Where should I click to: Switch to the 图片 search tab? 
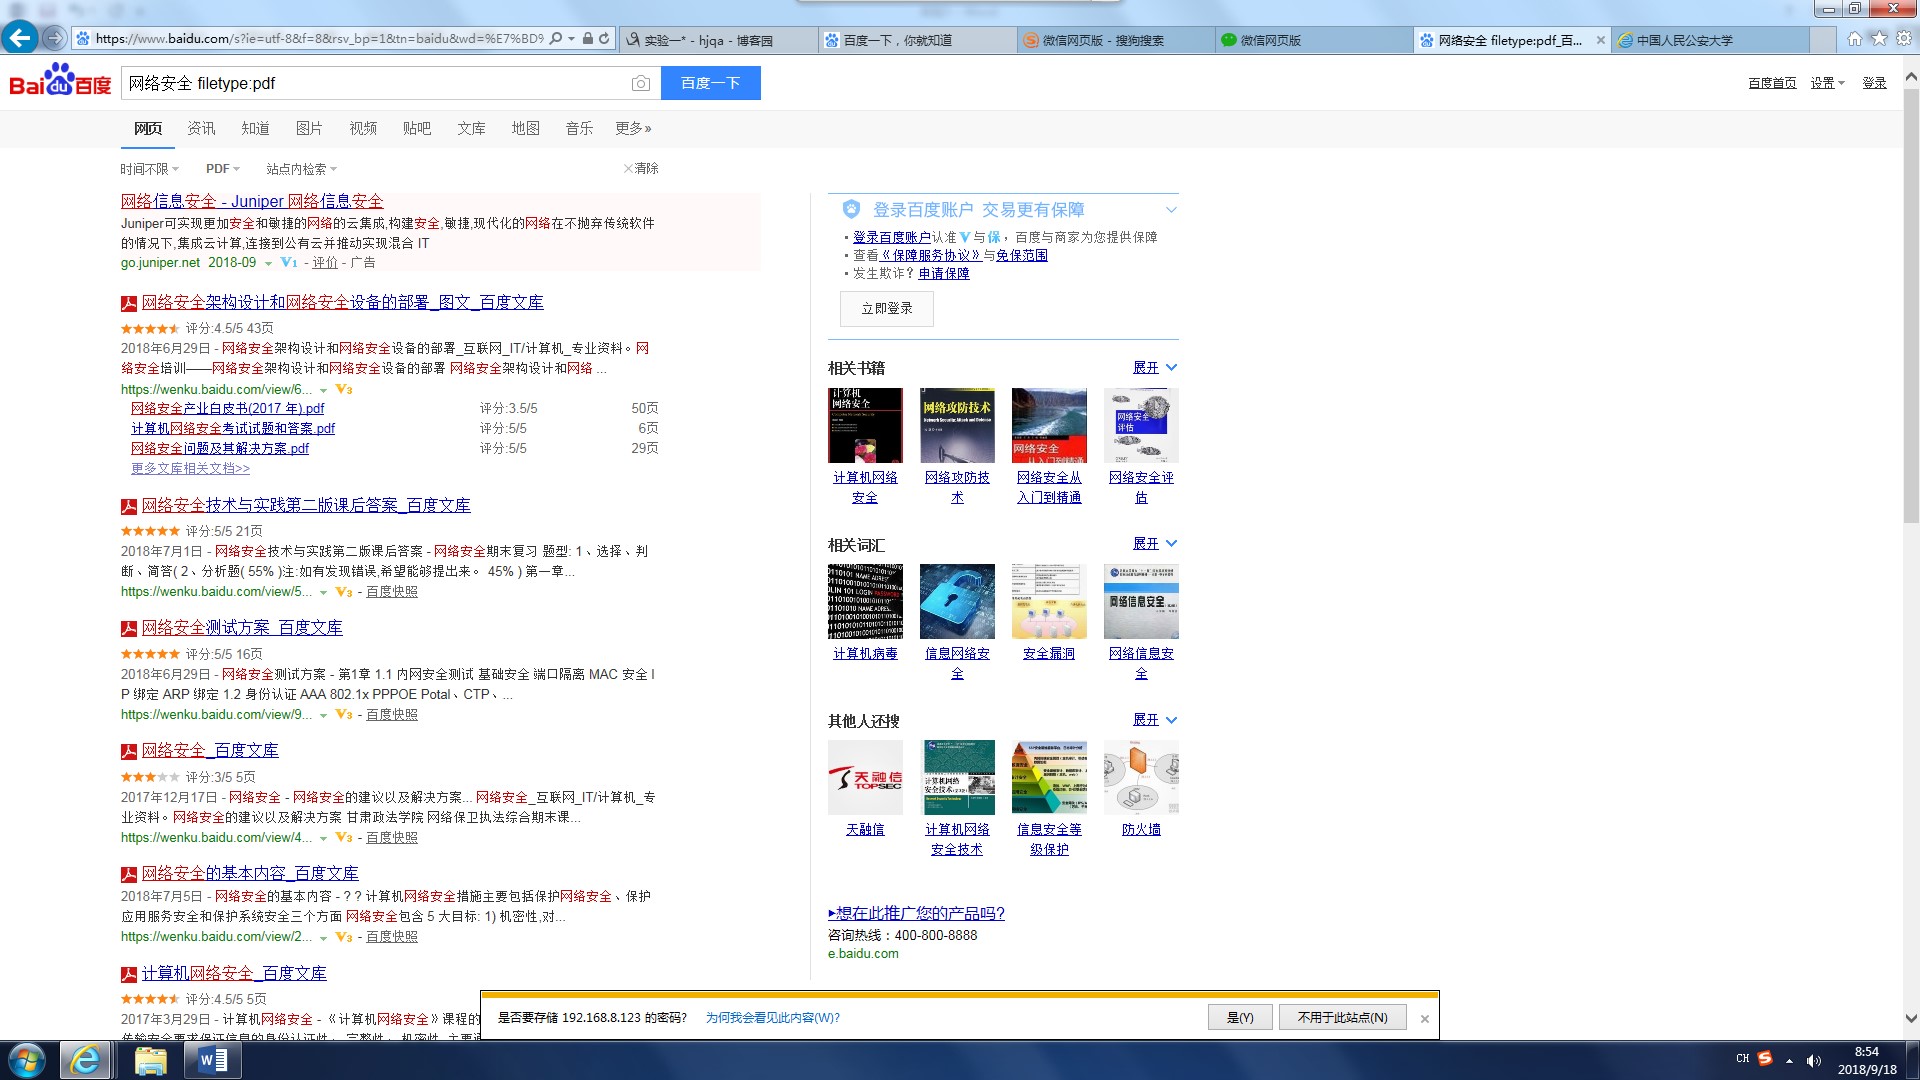[x=309, y=128]
